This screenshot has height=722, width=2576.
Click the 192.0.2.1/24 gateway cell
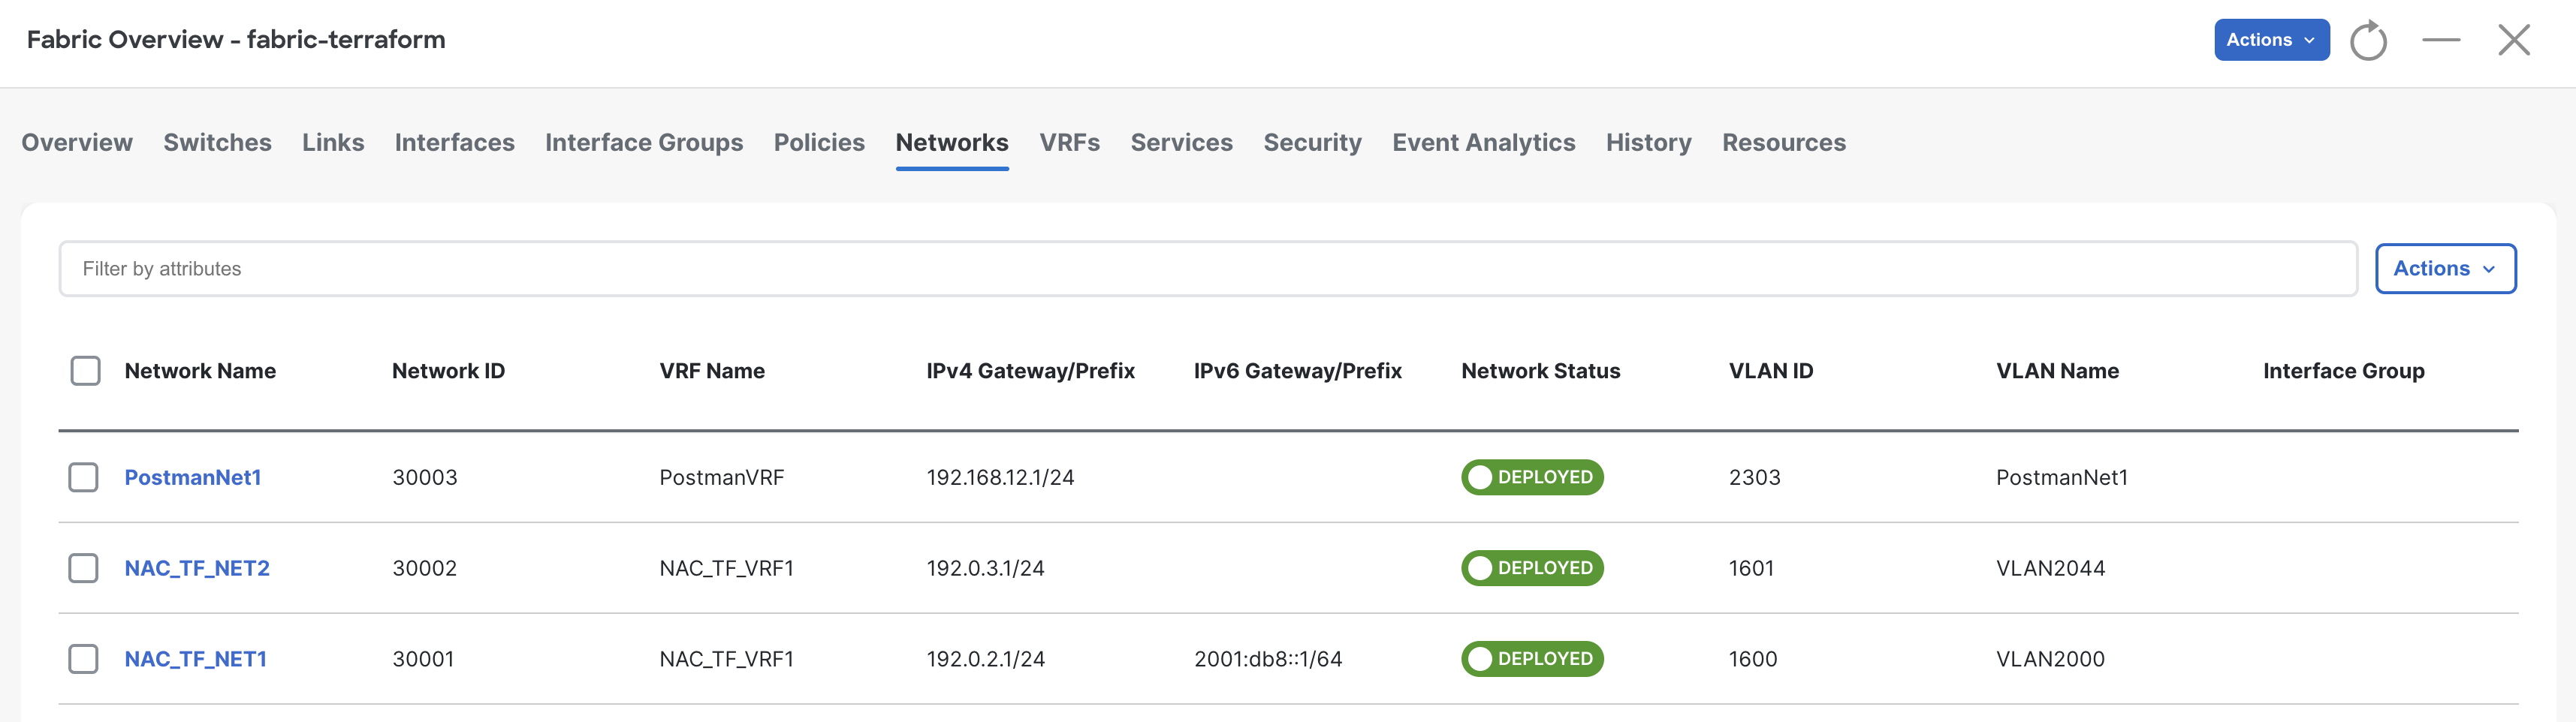[x=985, y=659]
